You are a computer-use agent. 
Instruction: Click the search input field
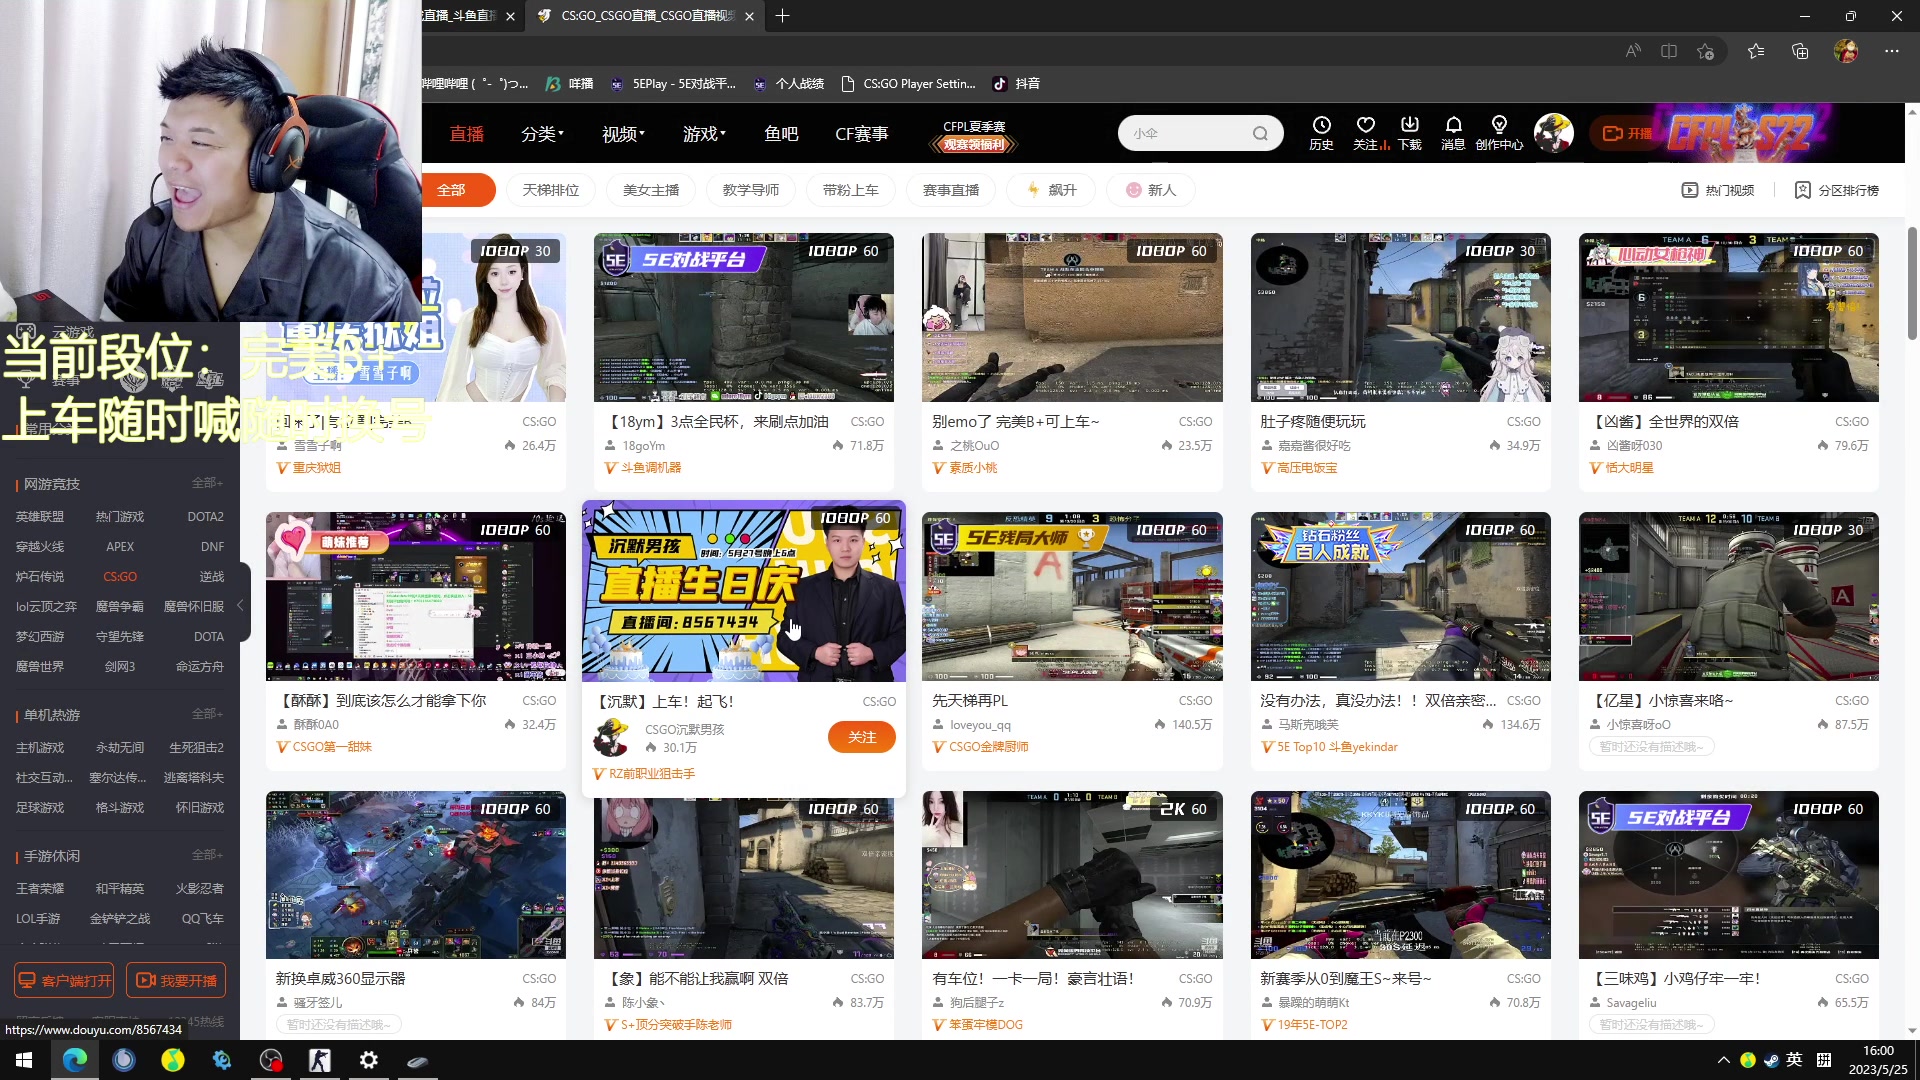point(1187,133)
